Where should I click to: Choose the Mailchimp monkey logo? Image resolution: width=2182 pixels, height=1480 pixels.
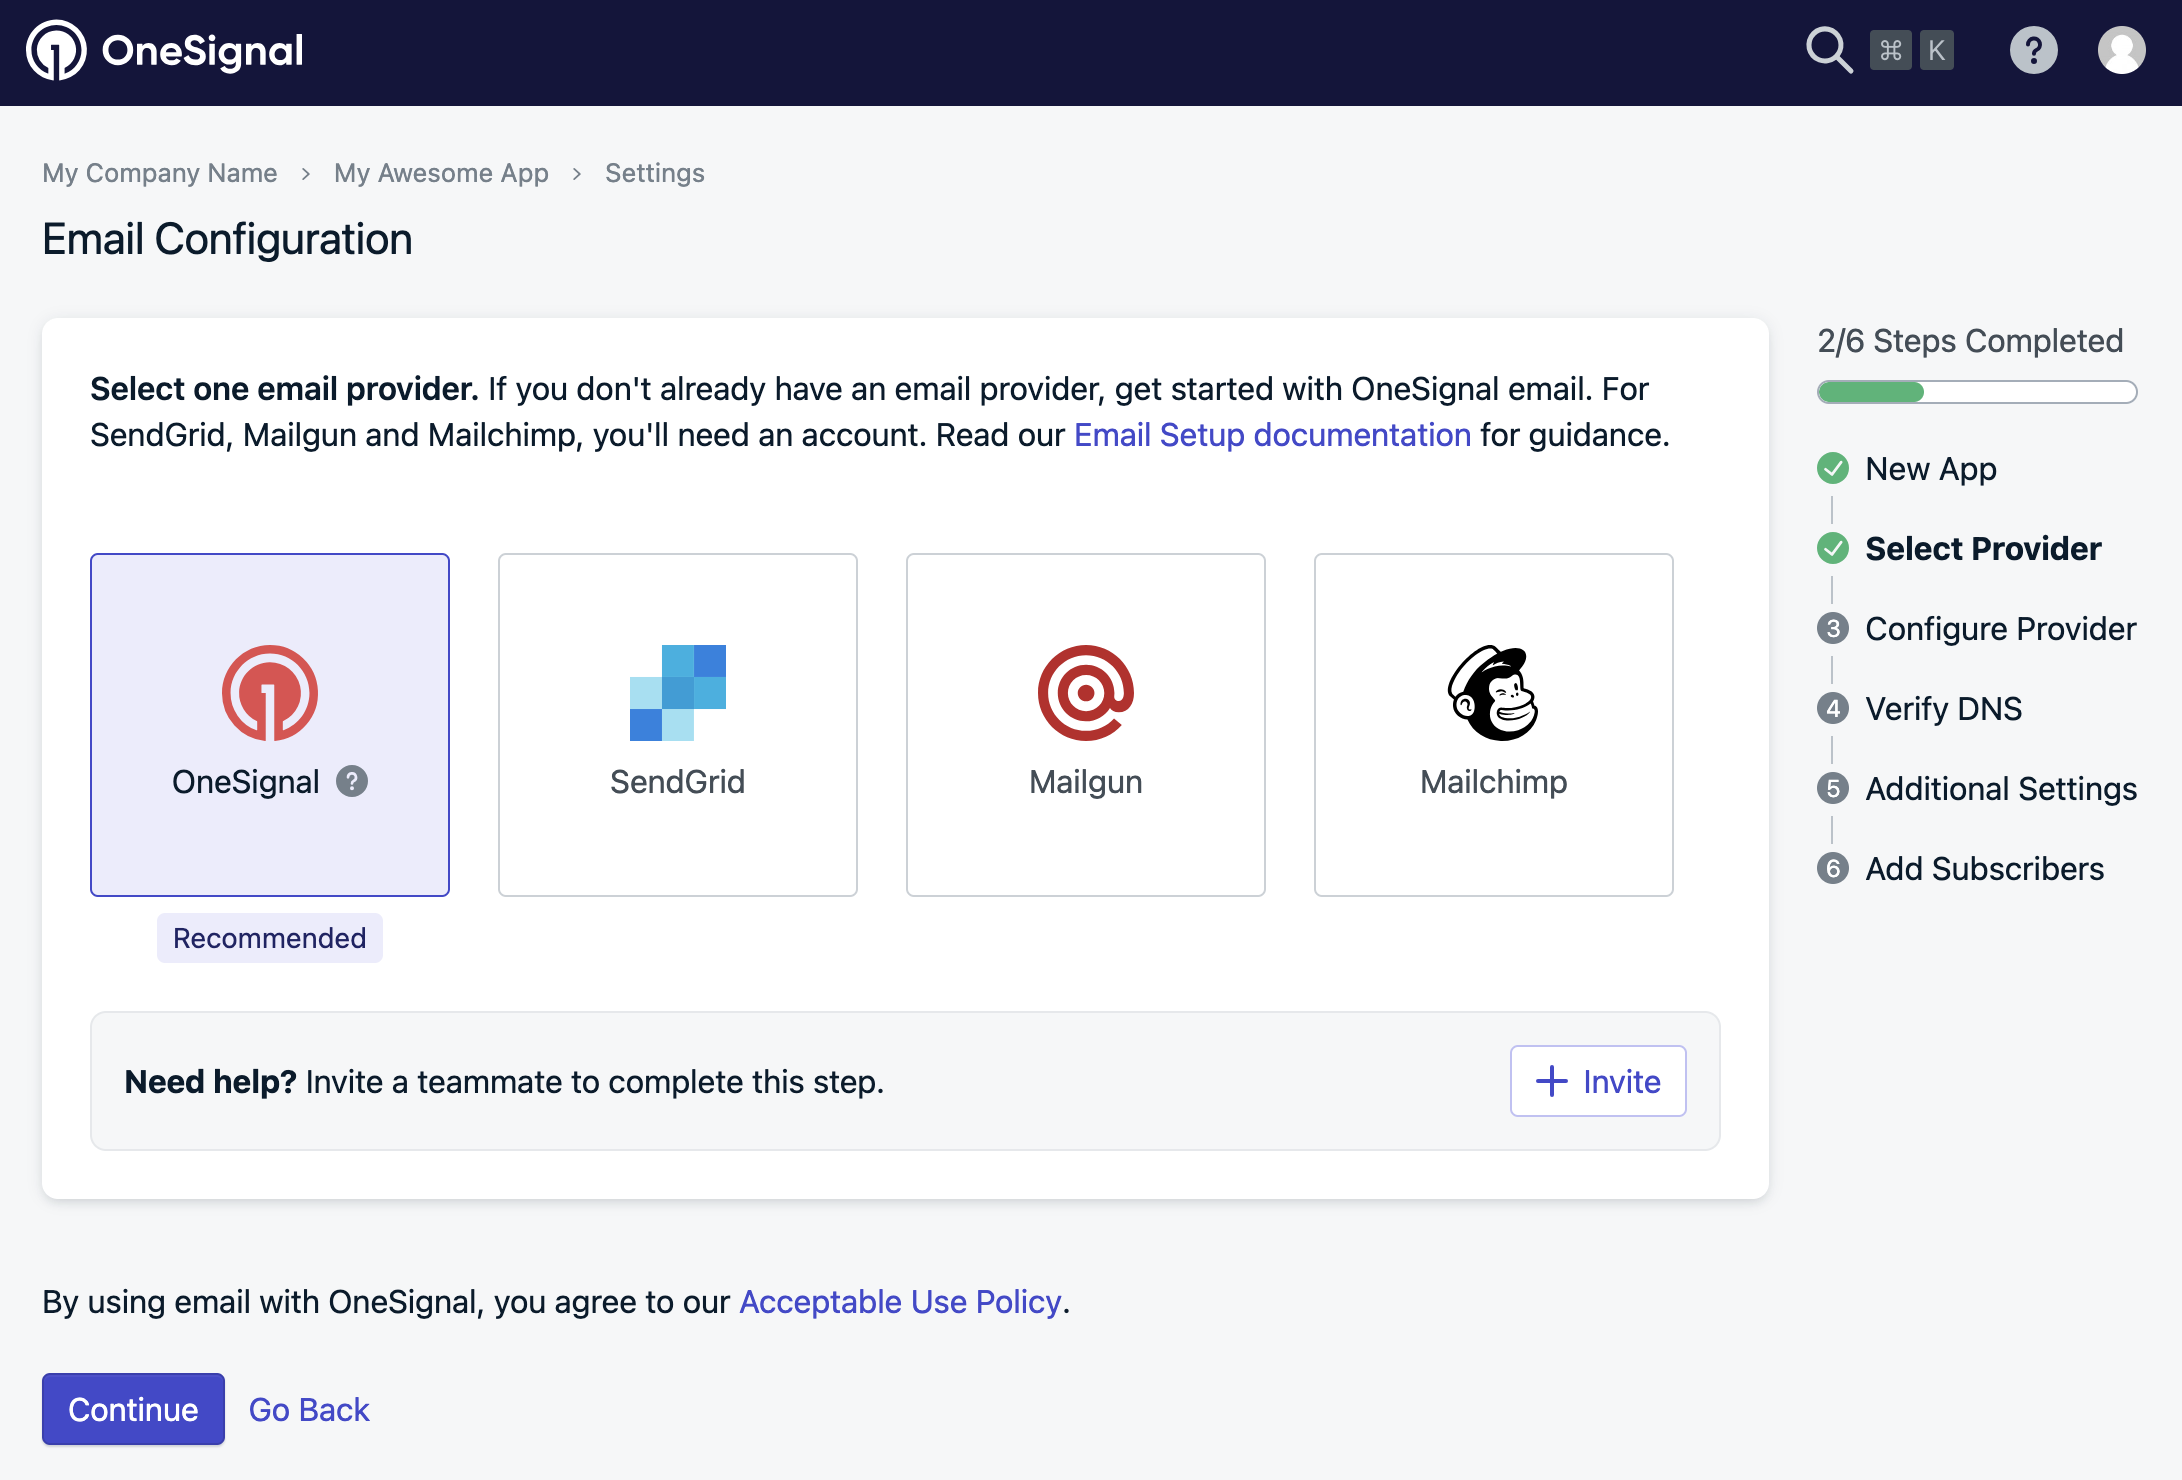[x=1493, y=692]
